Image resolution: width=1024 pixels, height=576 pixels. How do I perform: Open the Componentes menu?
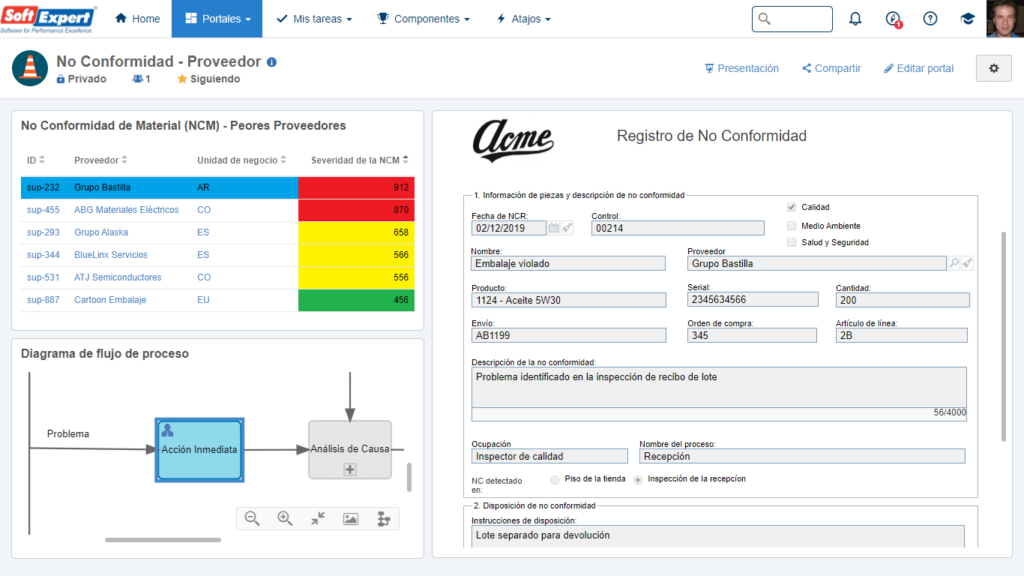click(x=423, y=19)
